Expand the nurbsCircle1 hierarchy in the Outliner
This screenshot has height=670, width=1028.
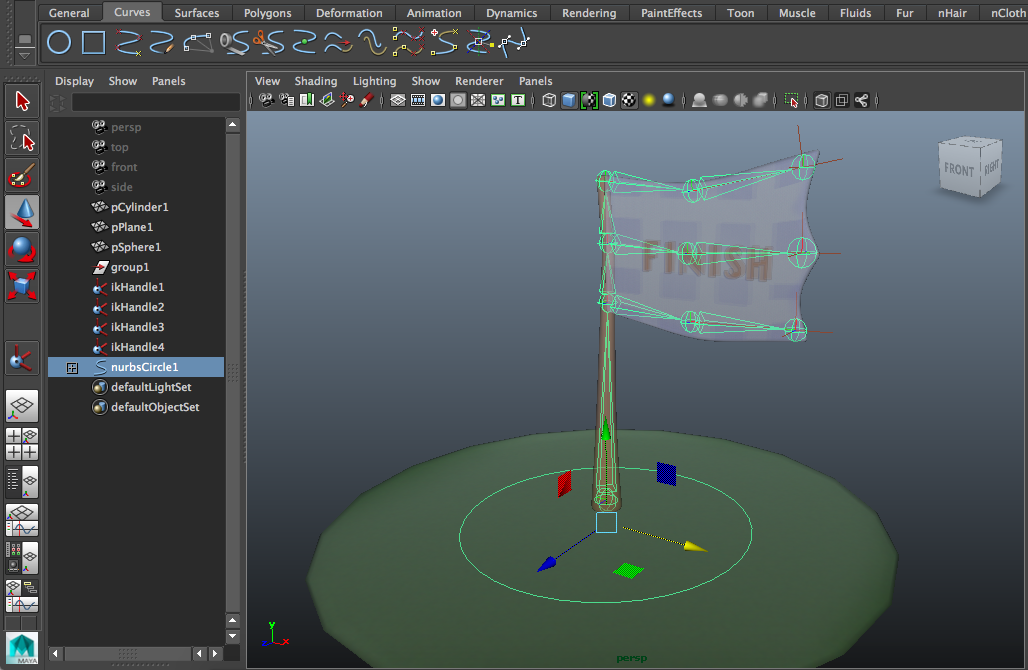(72, 367)
